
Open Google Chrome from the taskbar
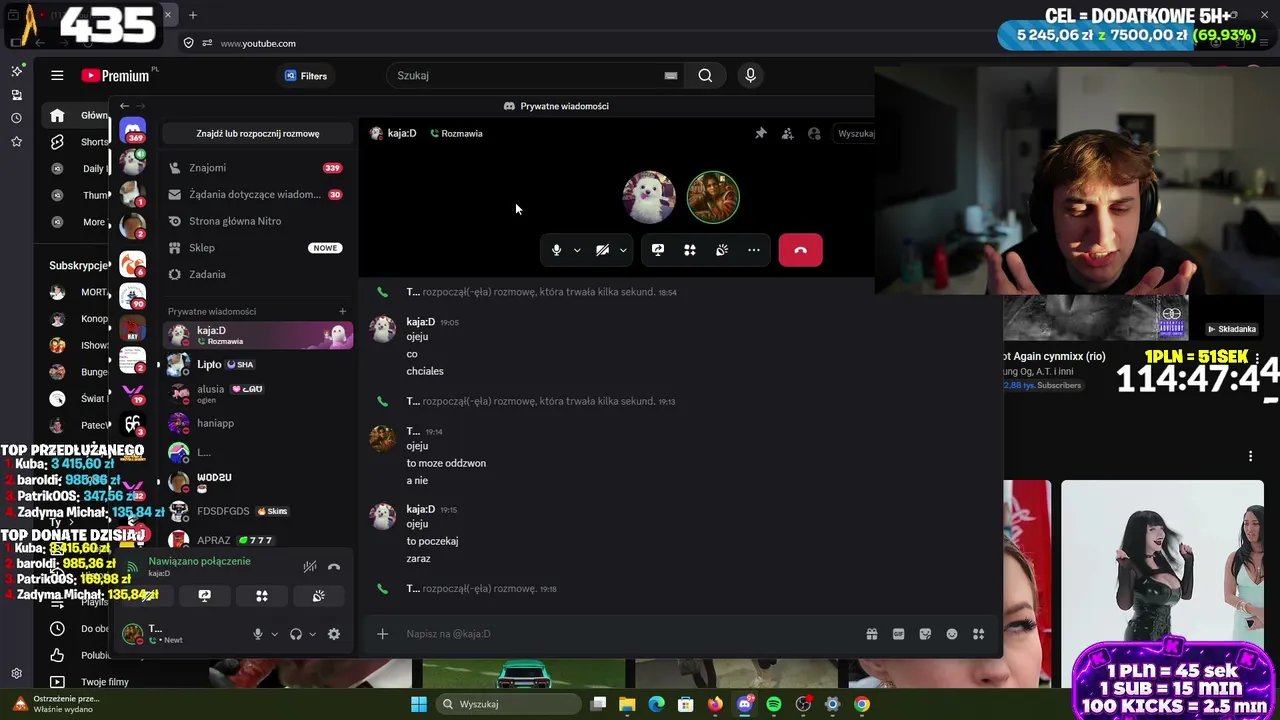coord(862,704)
